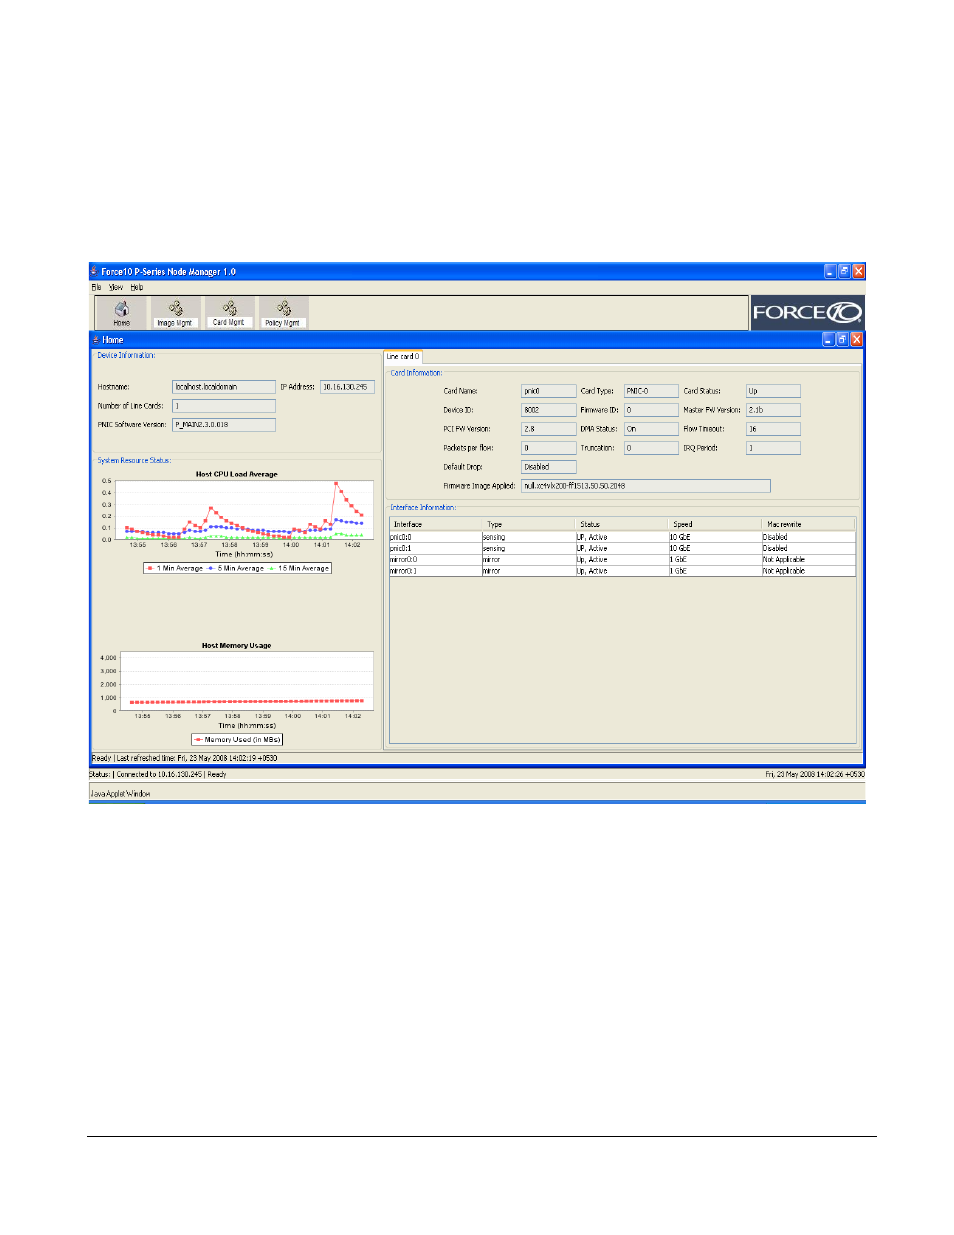Viewport: 954px width, 1235px height.
Task: Maximize the Home inner window
Action: pyautogui.click(x=842, y=339)
